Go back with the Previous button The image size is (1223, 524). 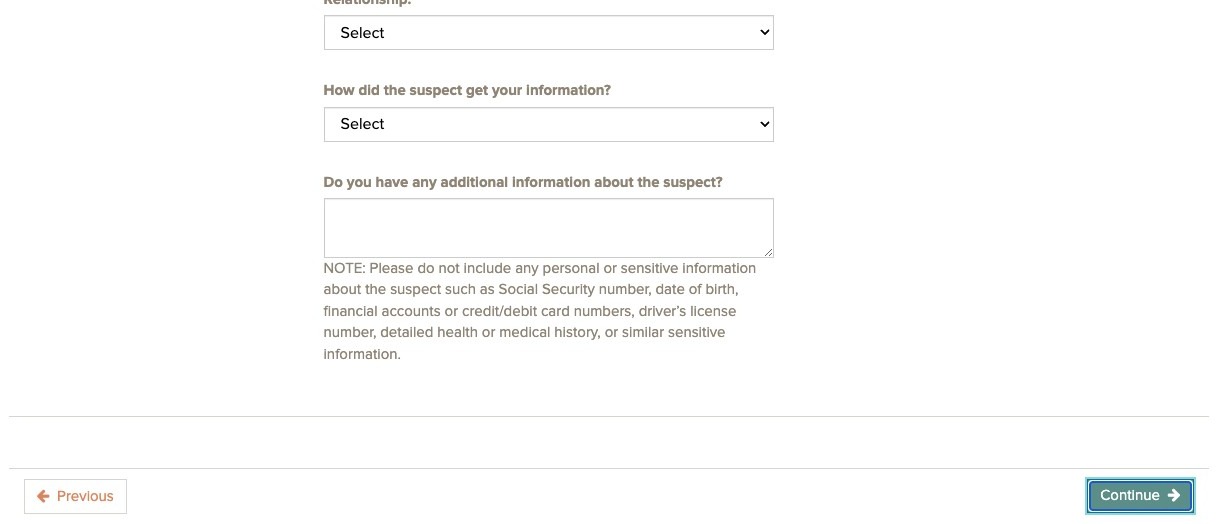(x=75, y=496)
